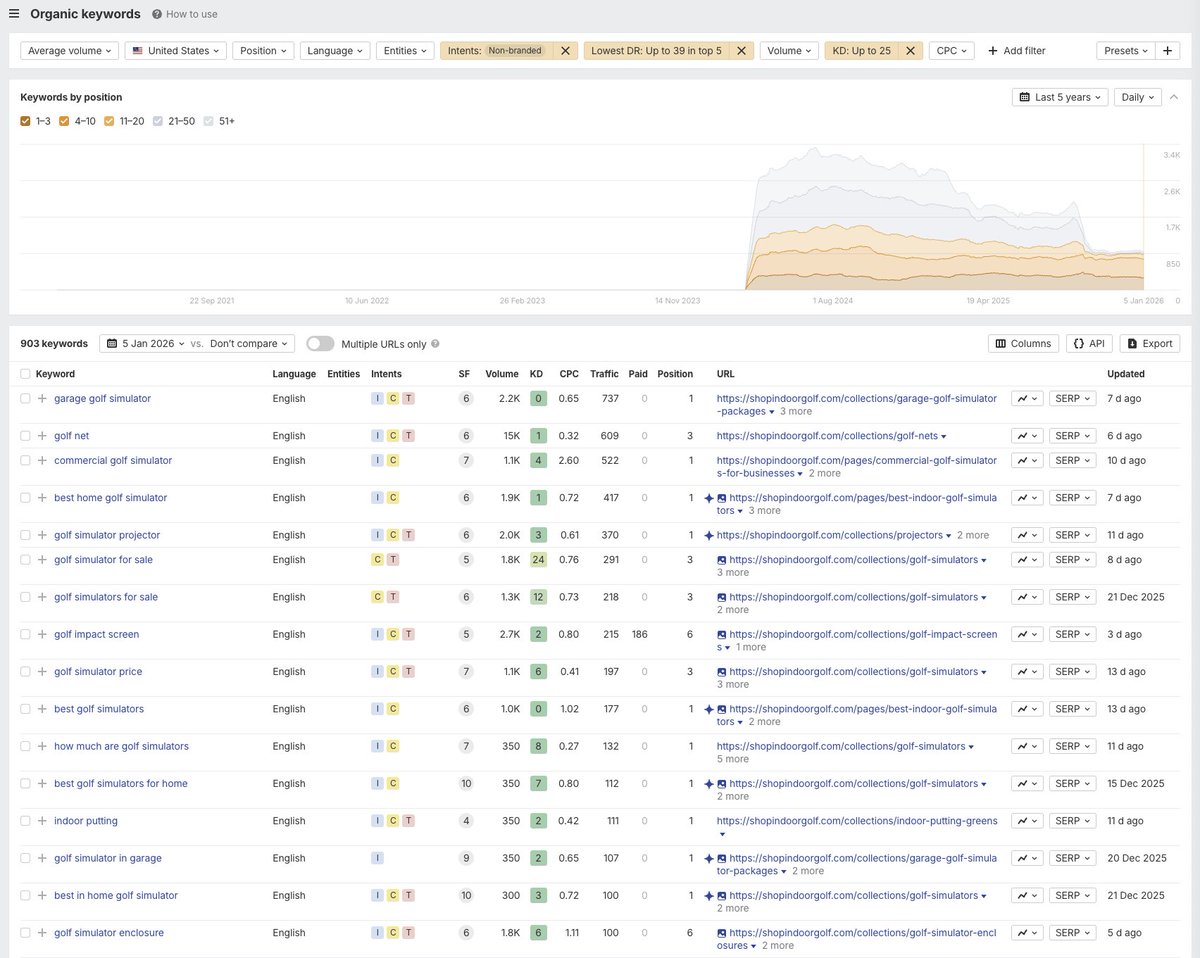Click the image pack icon for golf simulator for sale
This screenshot has width=1200, height=958.
tap(722, 560)
